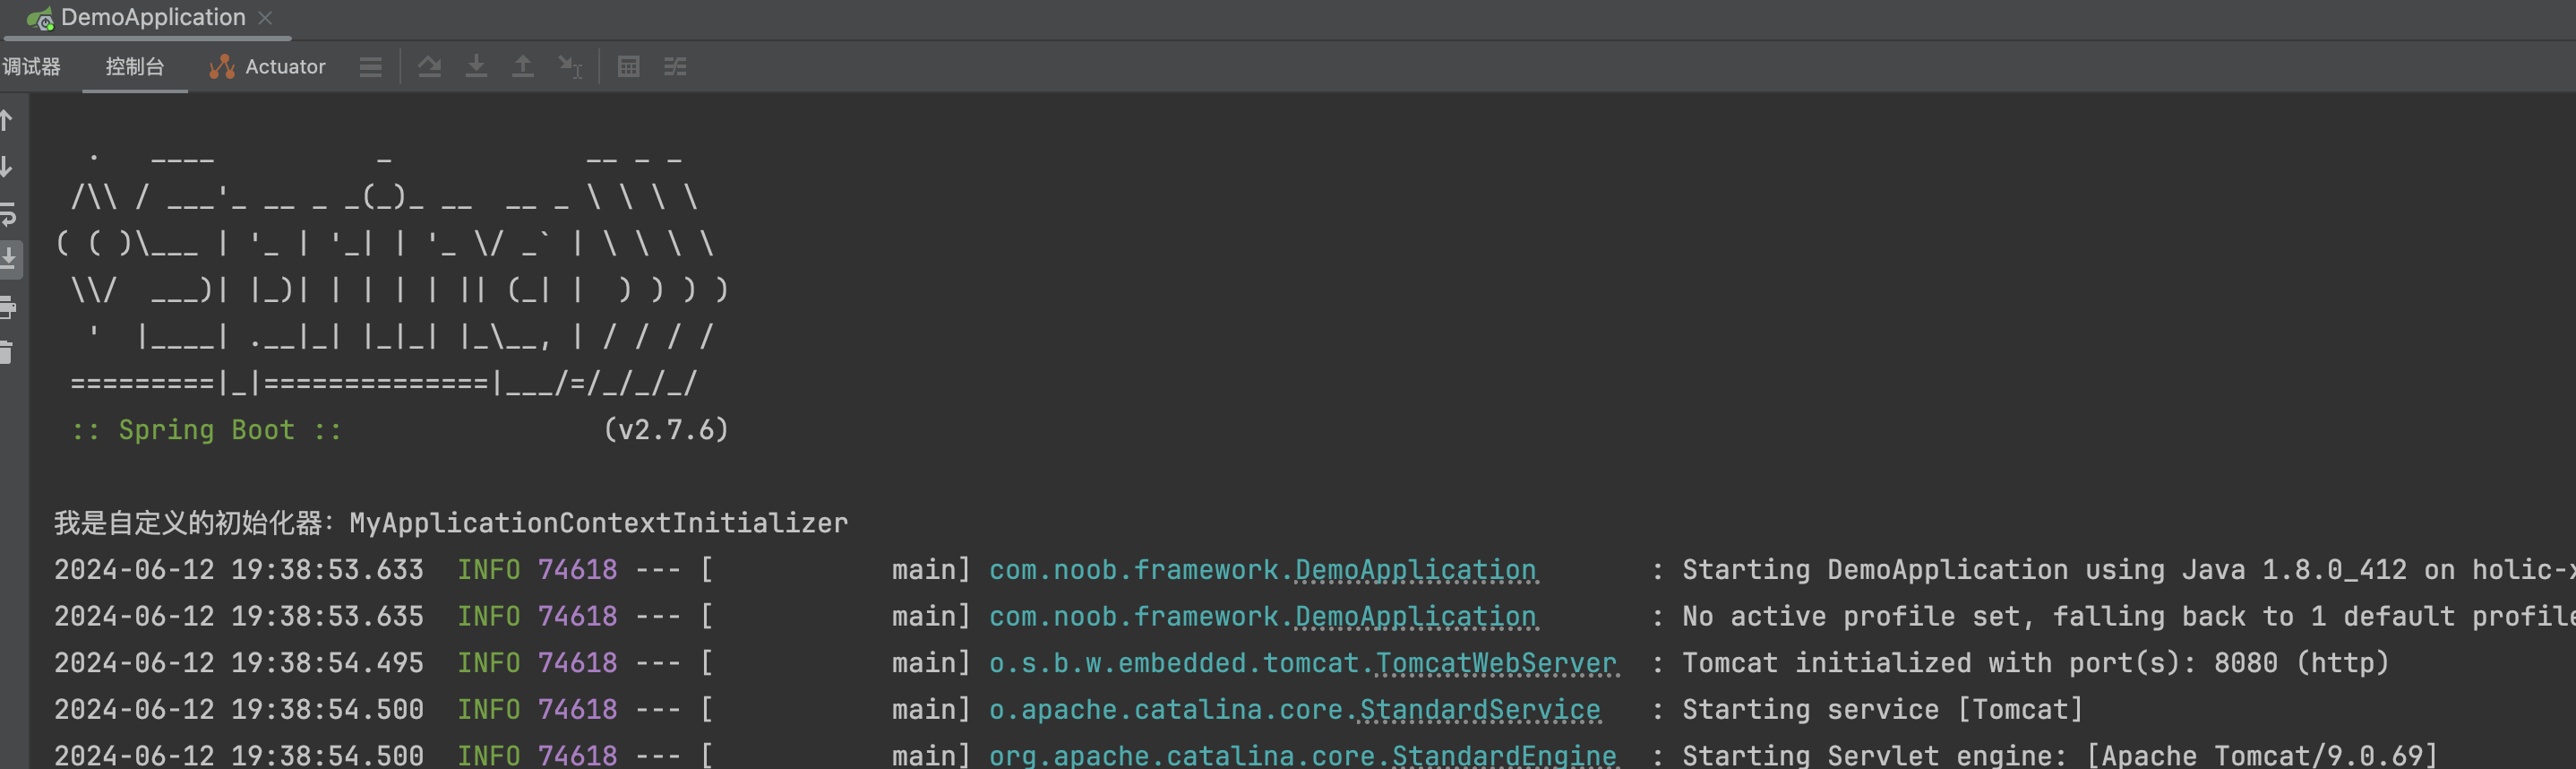Click the '(v2.7.6)' version text
2576x769 pixels.
point(666,430)
